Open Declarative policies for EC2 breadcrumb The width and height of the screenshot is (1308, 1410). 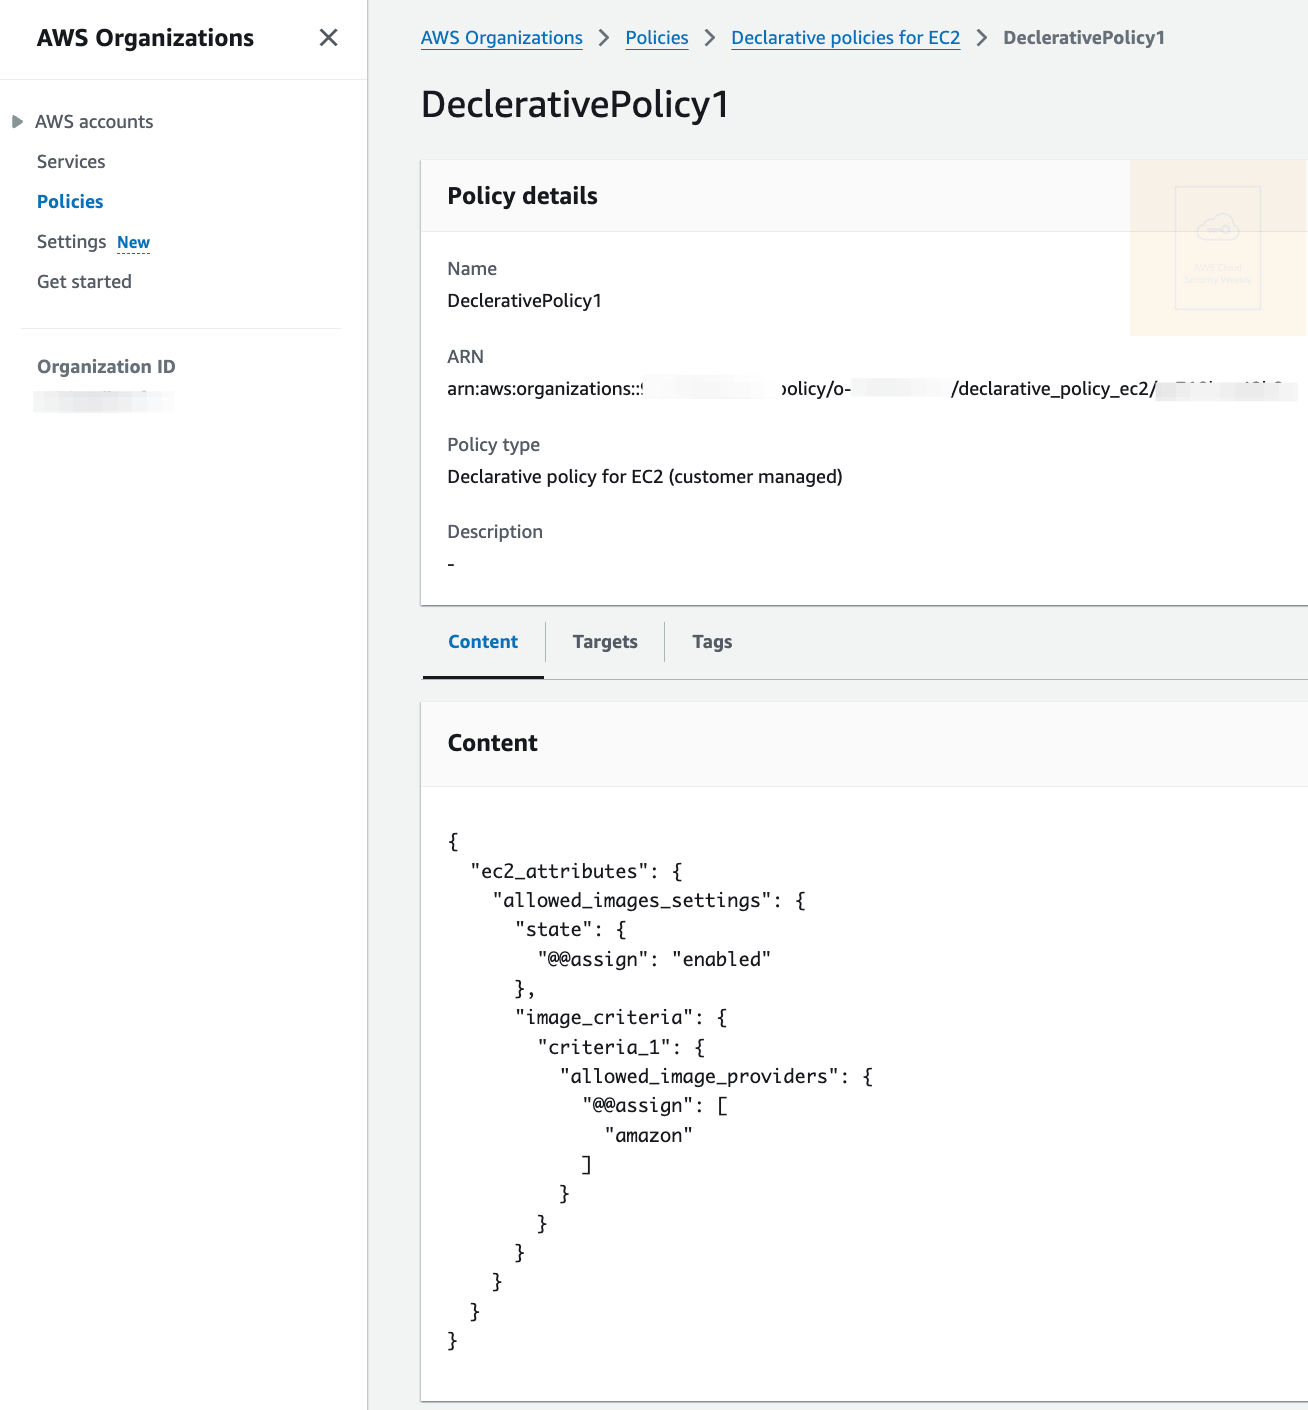coord(846,38)
